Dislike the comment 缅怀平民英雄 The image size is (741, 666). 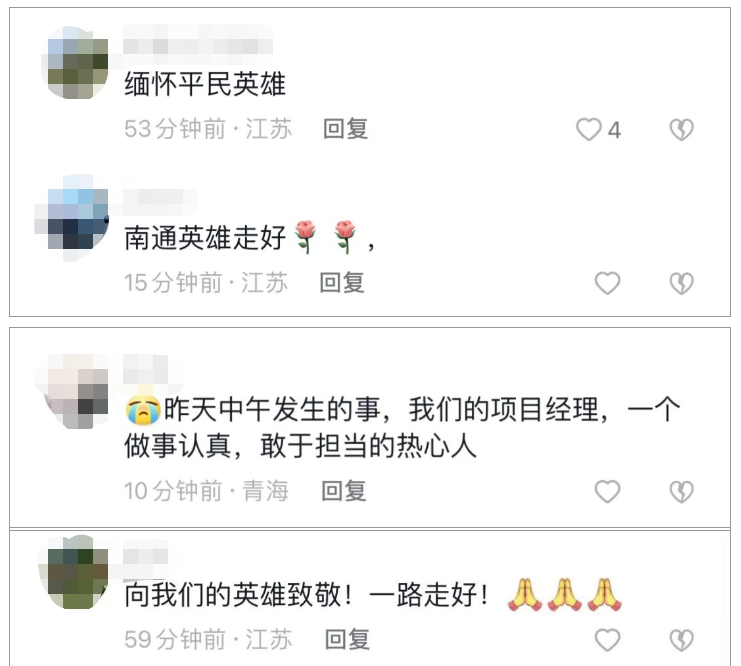[681, 130]
